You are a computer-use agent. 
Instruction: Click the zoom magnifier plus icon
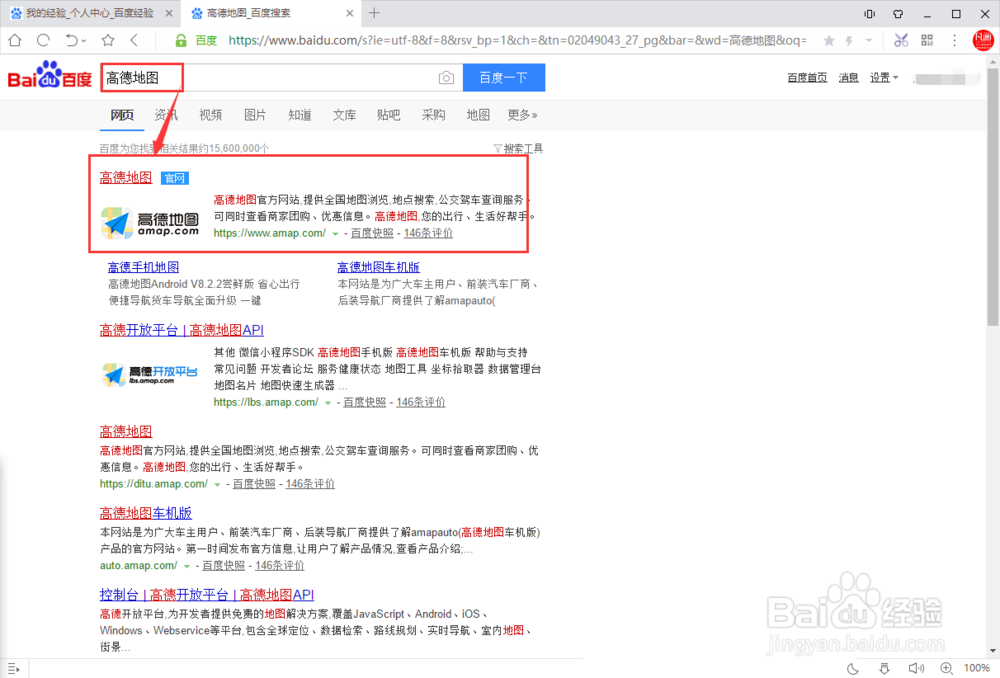(946, 668)
